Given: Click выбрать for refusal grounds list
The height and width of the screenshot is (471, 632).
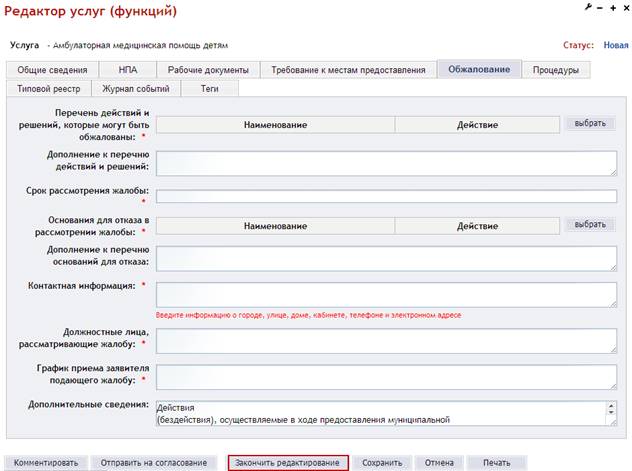Looking at the screenshot, I should click(590, 224).
